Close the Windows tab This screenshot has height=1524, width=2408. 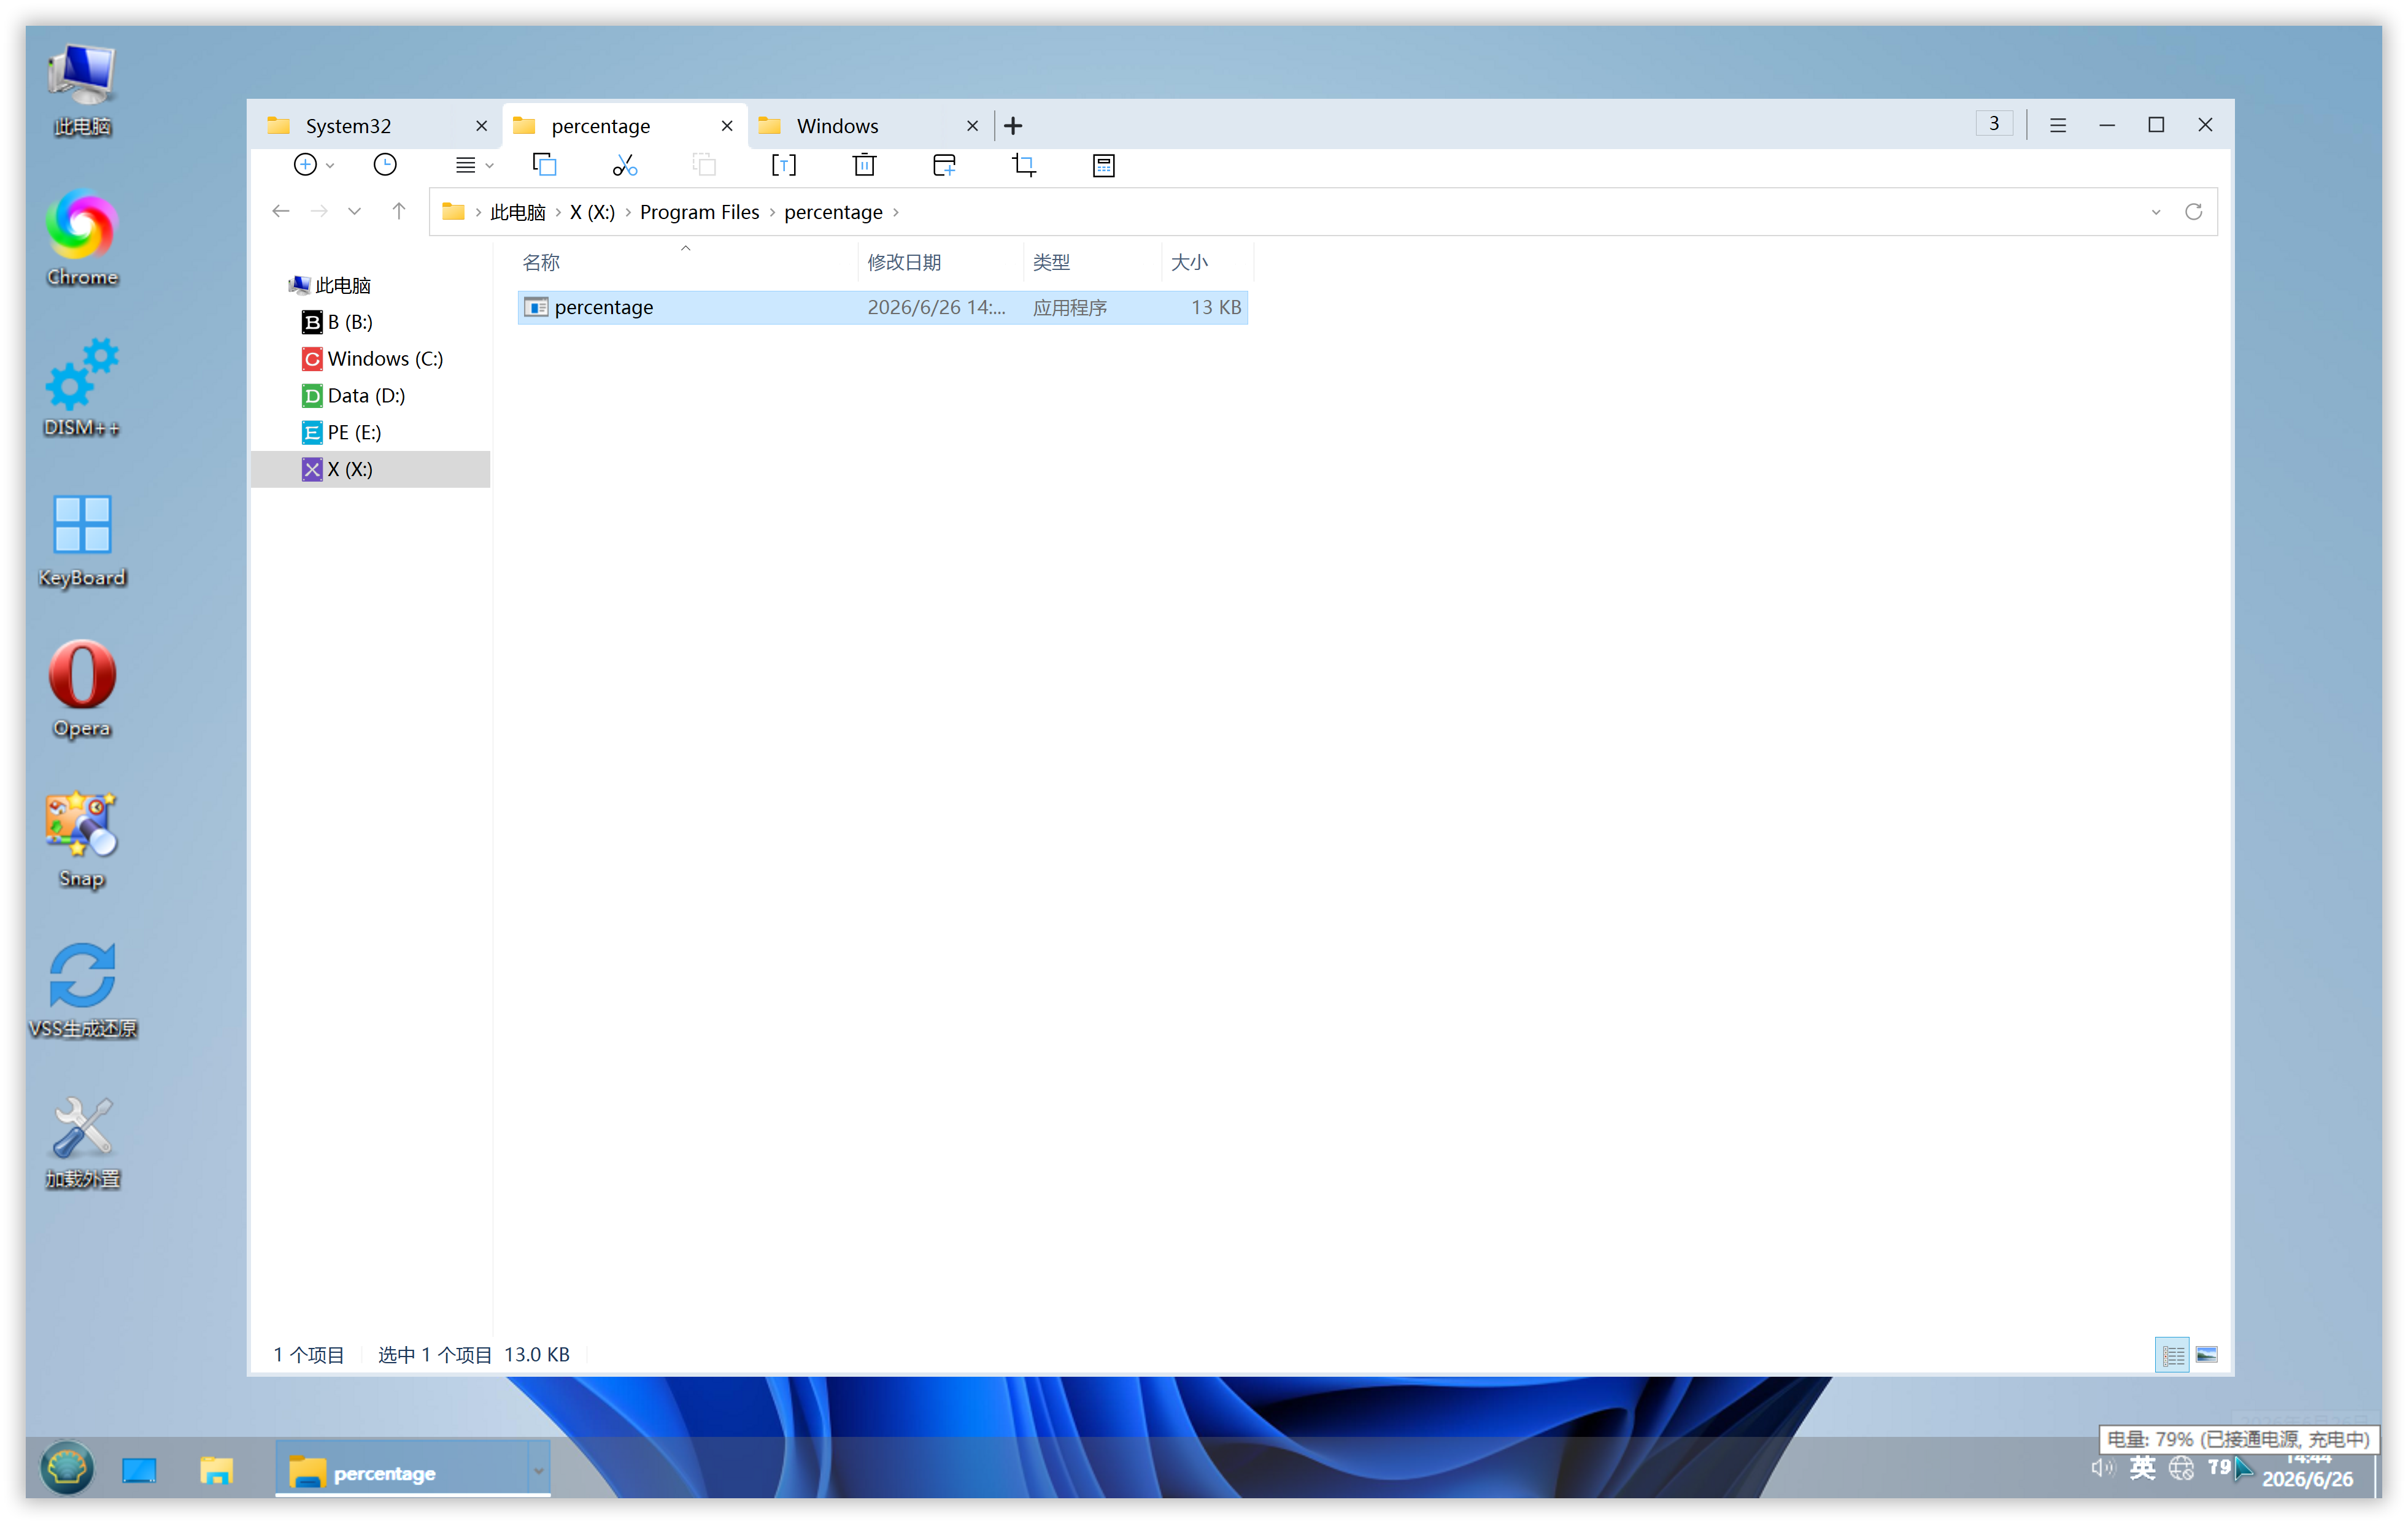click(972, 126)
